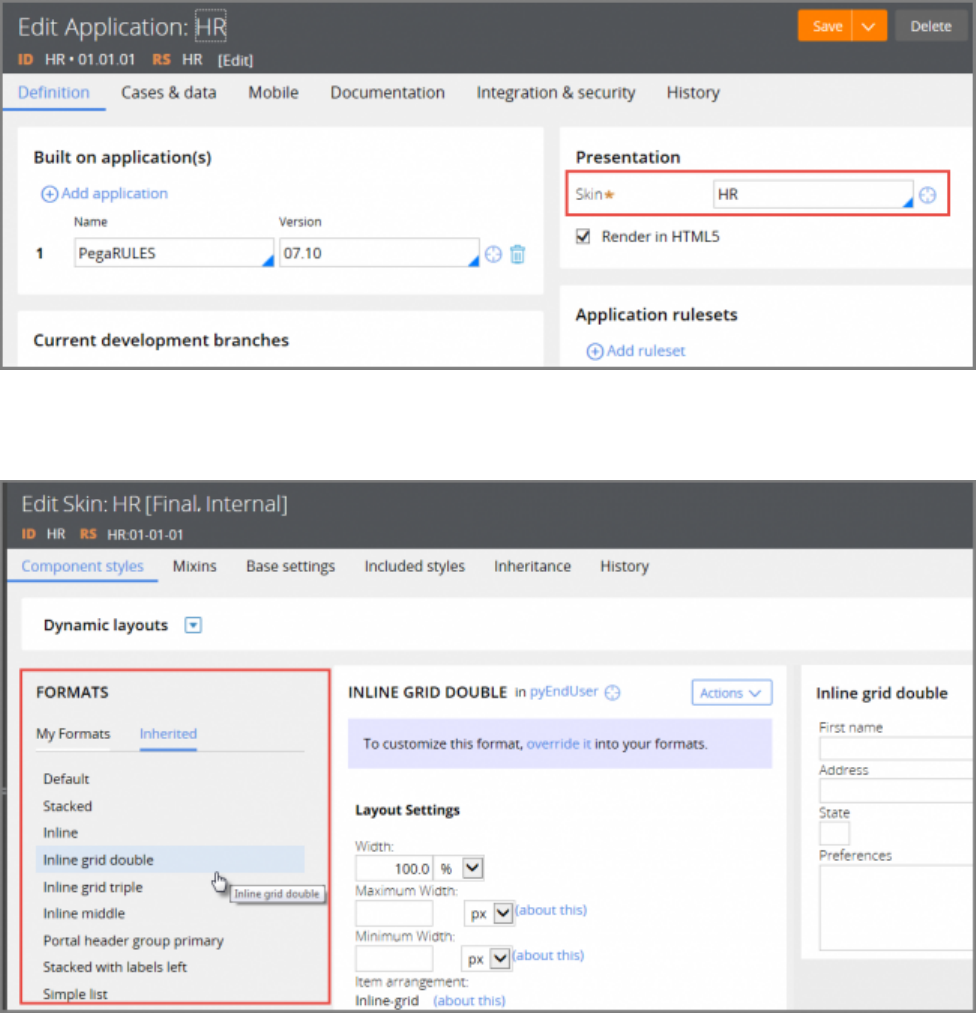The image size is (976, 1013).
Task: Expand the Save button dropdown arrow
Action: click(869, 26)
